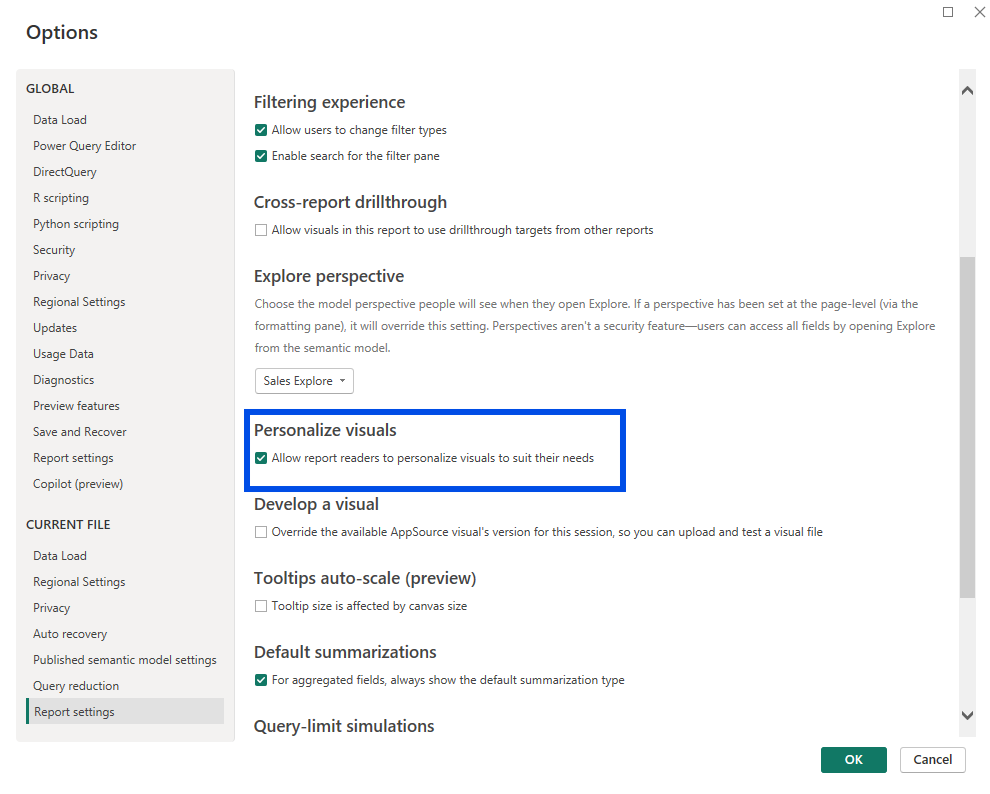
Task: Check Override the available AppSource visual's version
Action: tap(261, 532)
